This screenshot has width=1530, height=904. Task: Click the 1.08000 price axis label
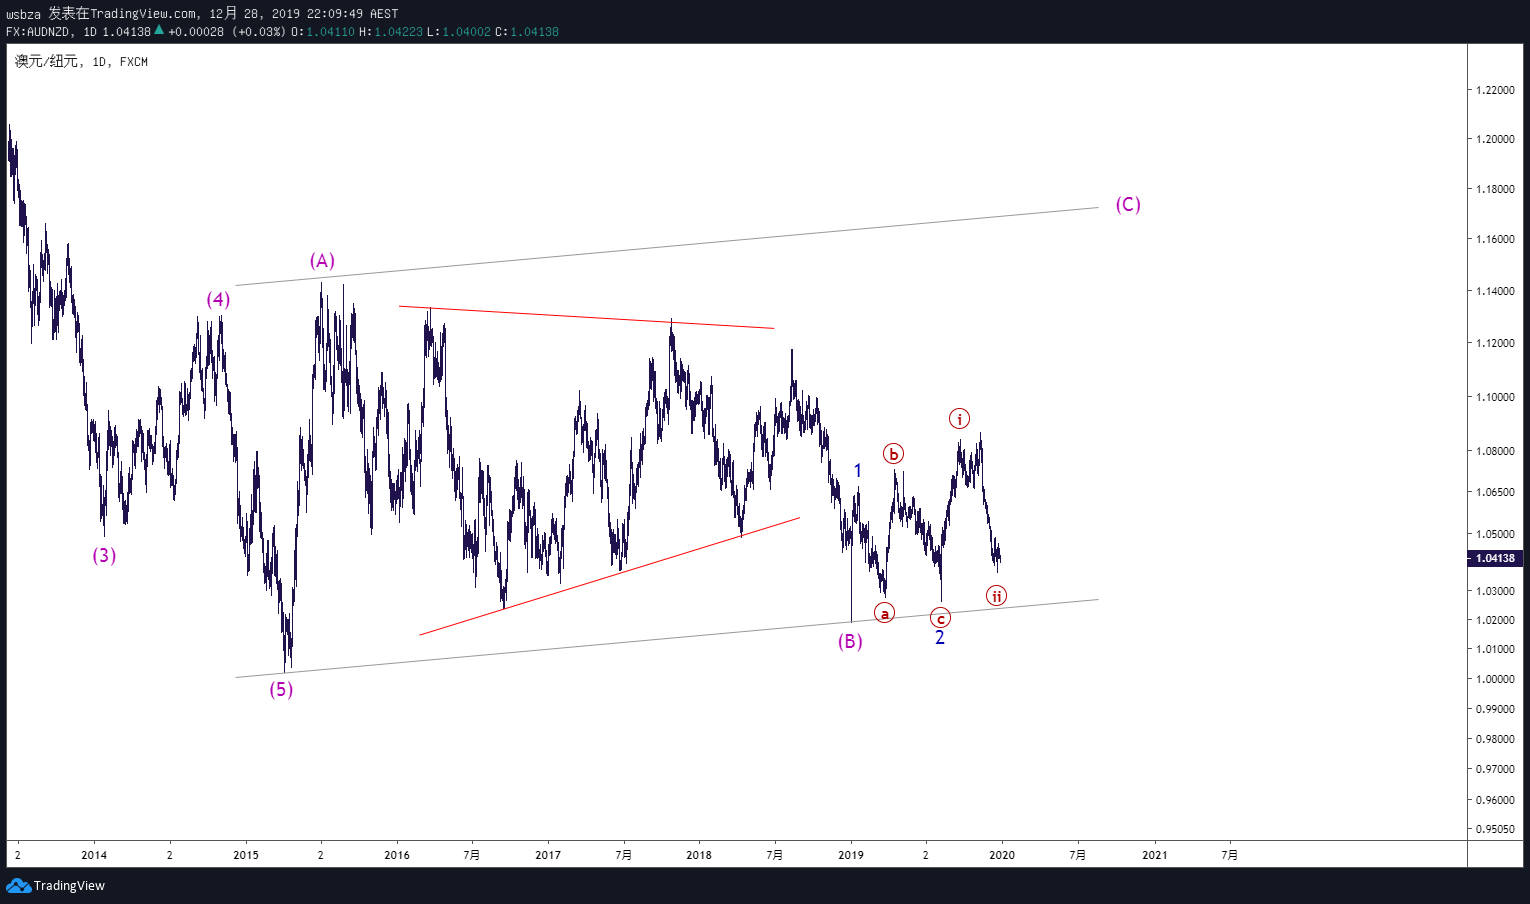(1495, 451)
